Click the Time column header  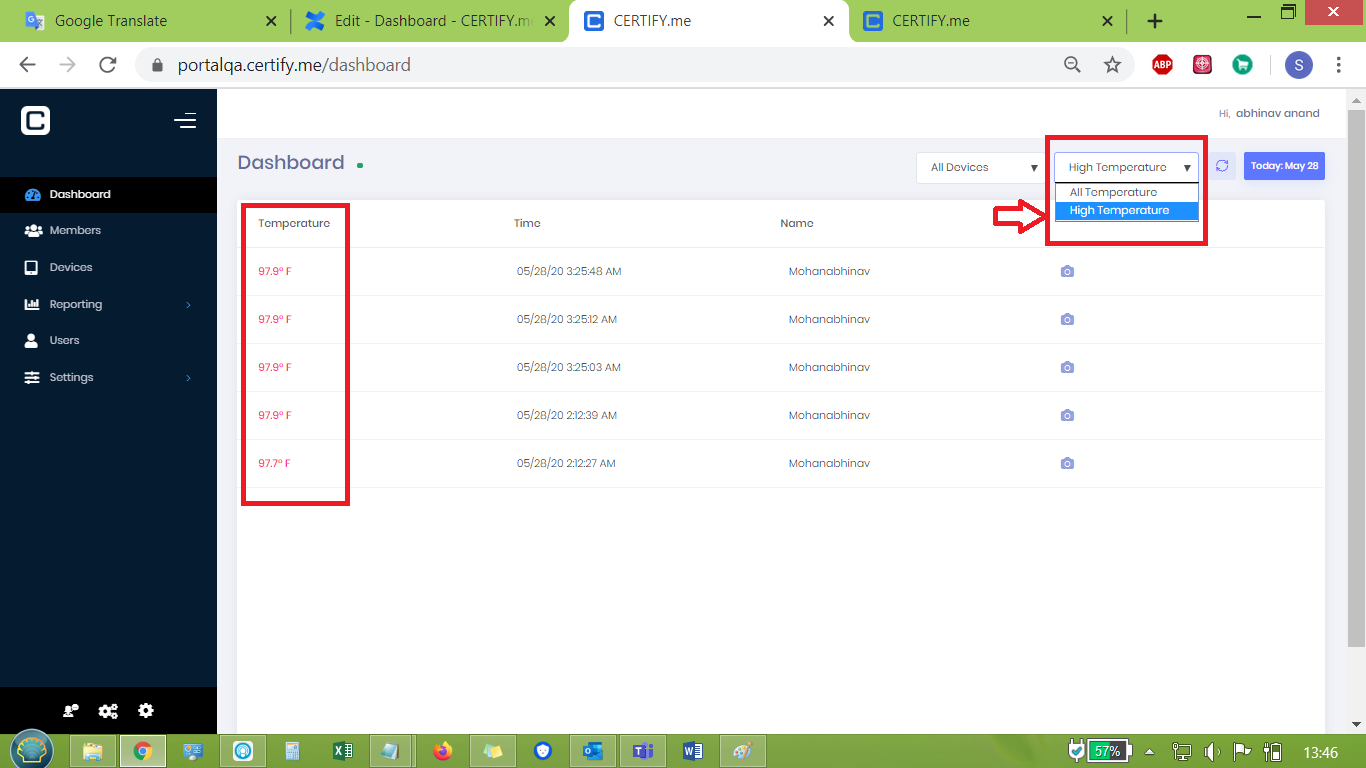point(527,223)
